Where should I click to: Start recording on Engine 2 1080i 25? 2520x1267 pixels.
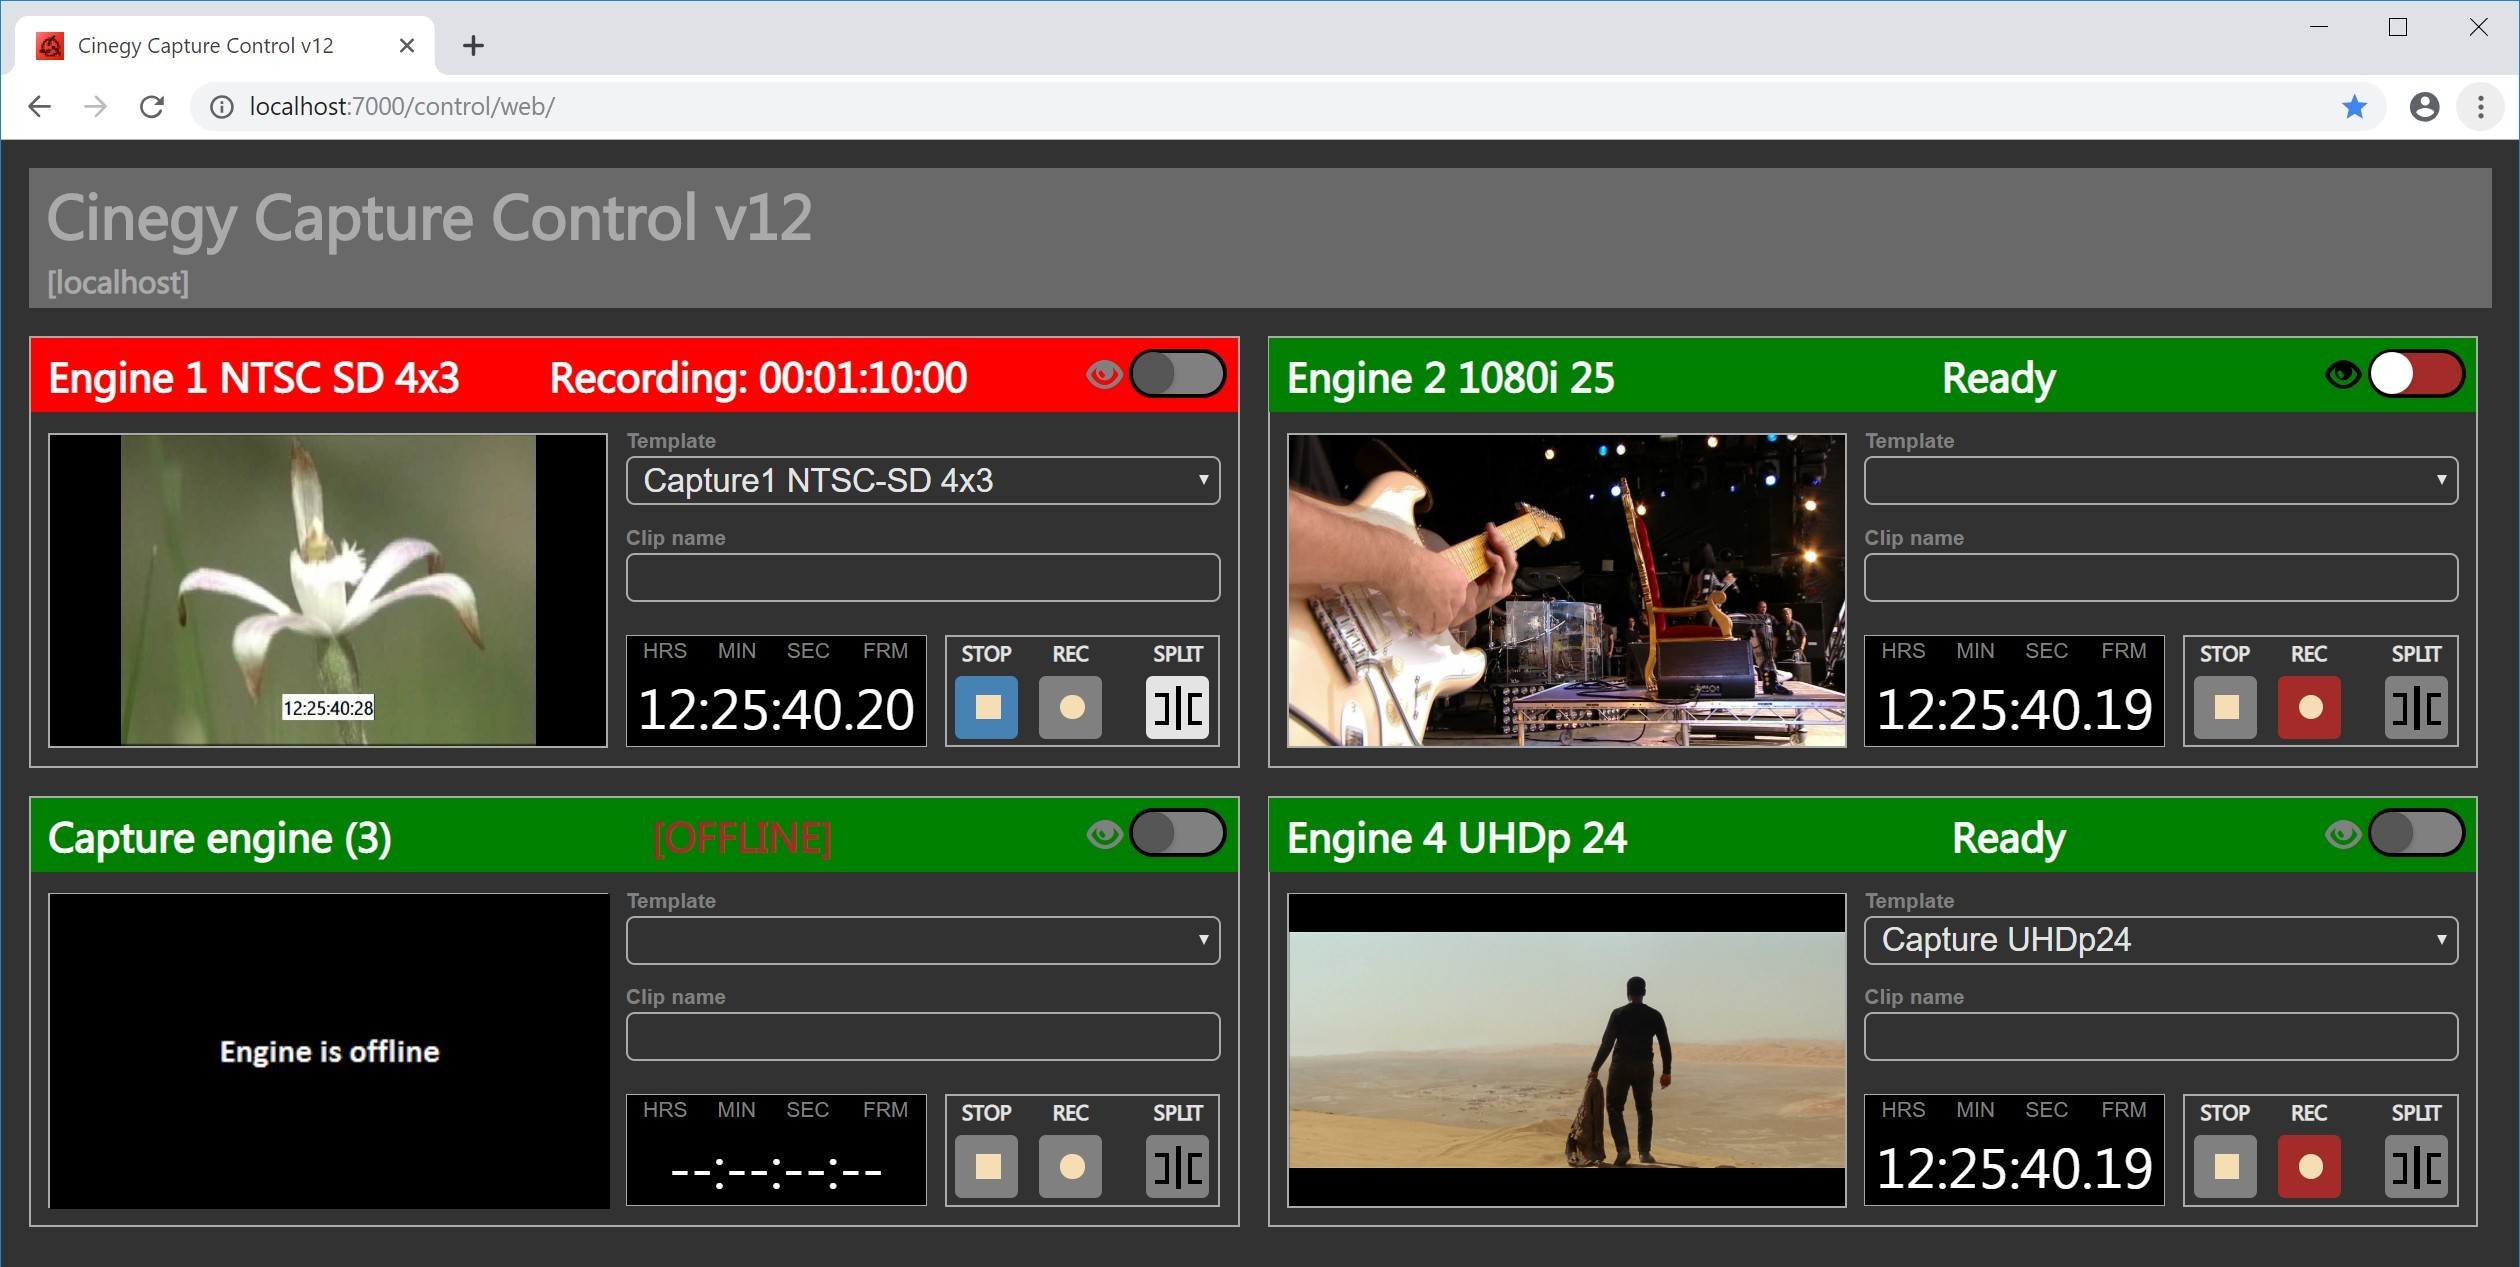(2309, 707)
